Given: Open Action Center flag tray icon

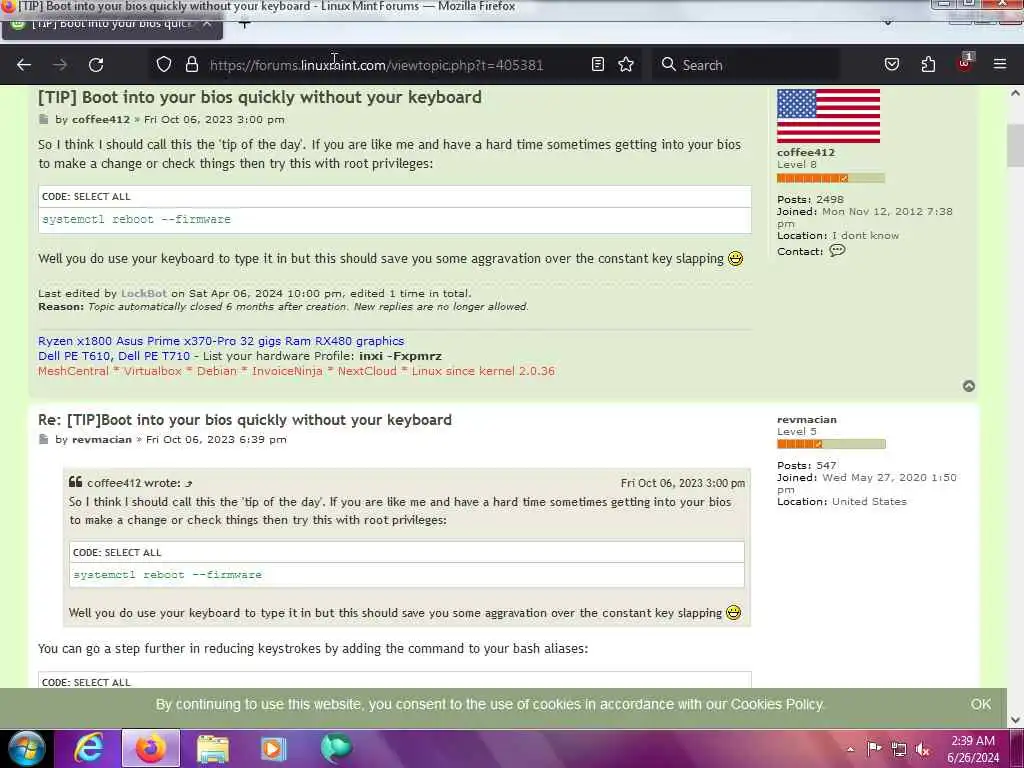Looking at the screenshot, I should [874, 748].
